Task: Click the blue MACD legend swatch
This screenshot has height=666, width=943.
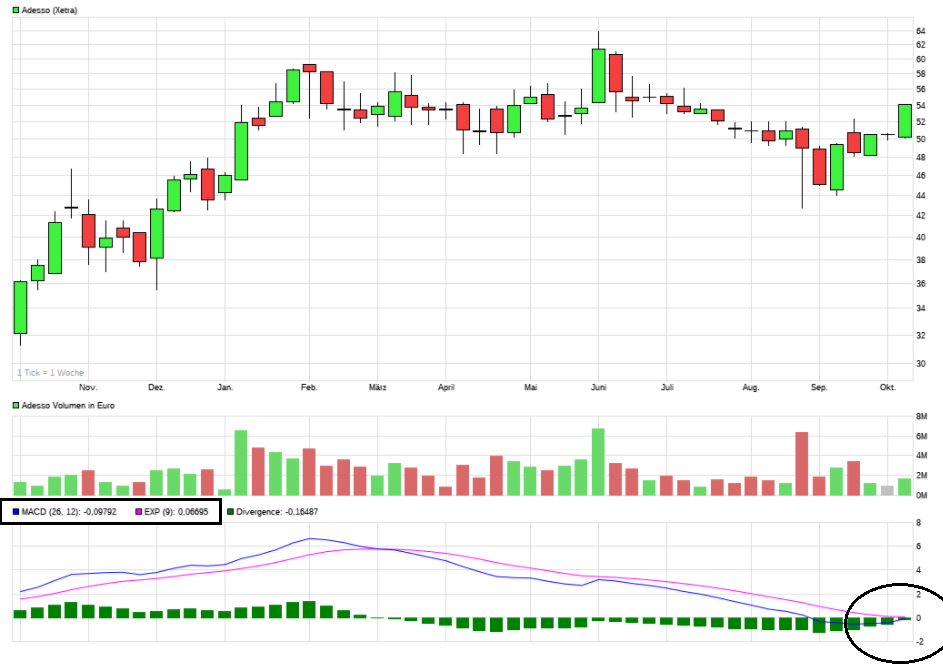Action: pyautogui.click(x=16, y=512)
